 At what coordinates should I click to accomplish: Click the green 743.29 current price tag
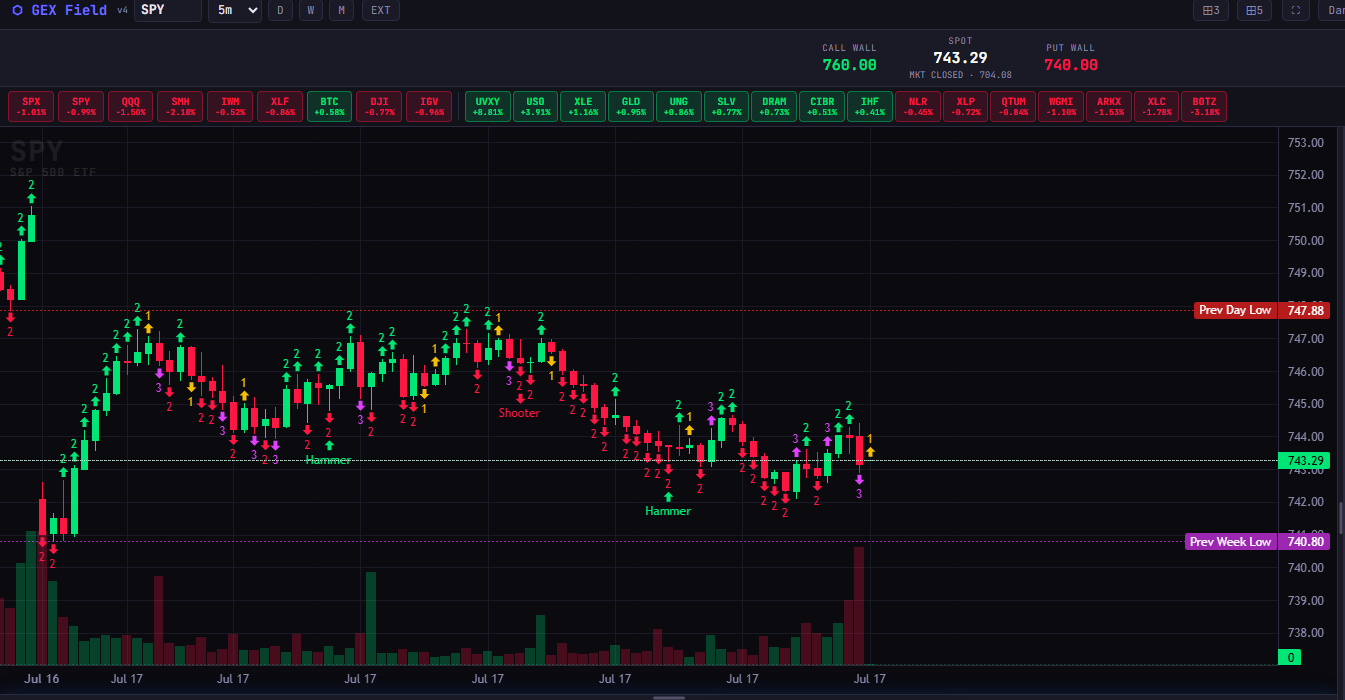point(1304,461)
